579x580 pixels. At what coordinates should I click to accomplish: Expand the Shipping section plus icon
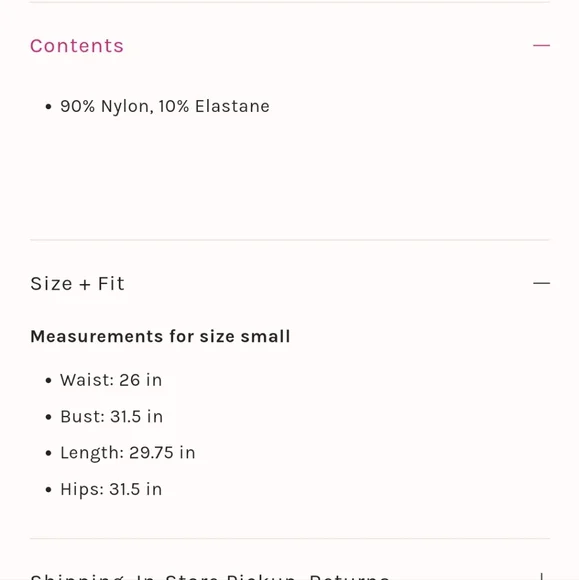click(541, 576)
